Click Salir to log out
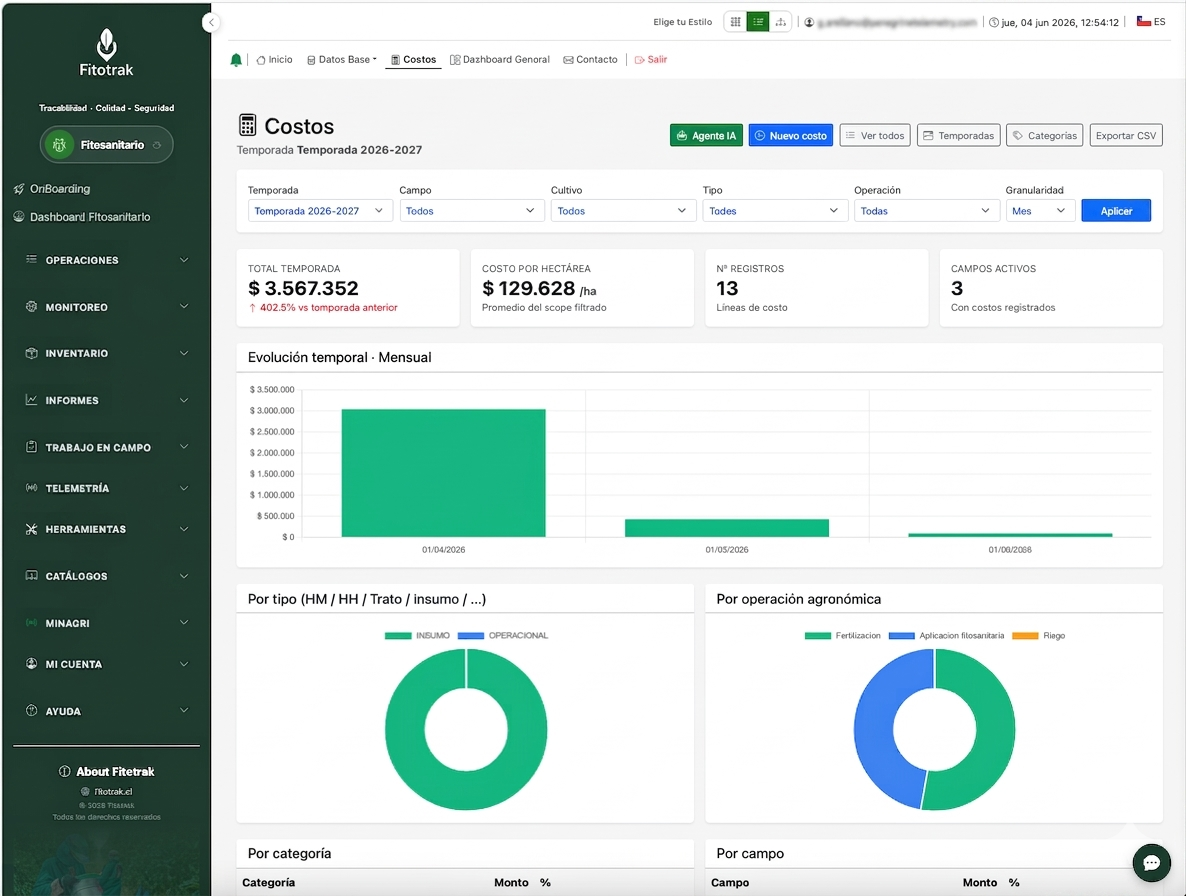The image size is (1186, 896). coord(650,60)
